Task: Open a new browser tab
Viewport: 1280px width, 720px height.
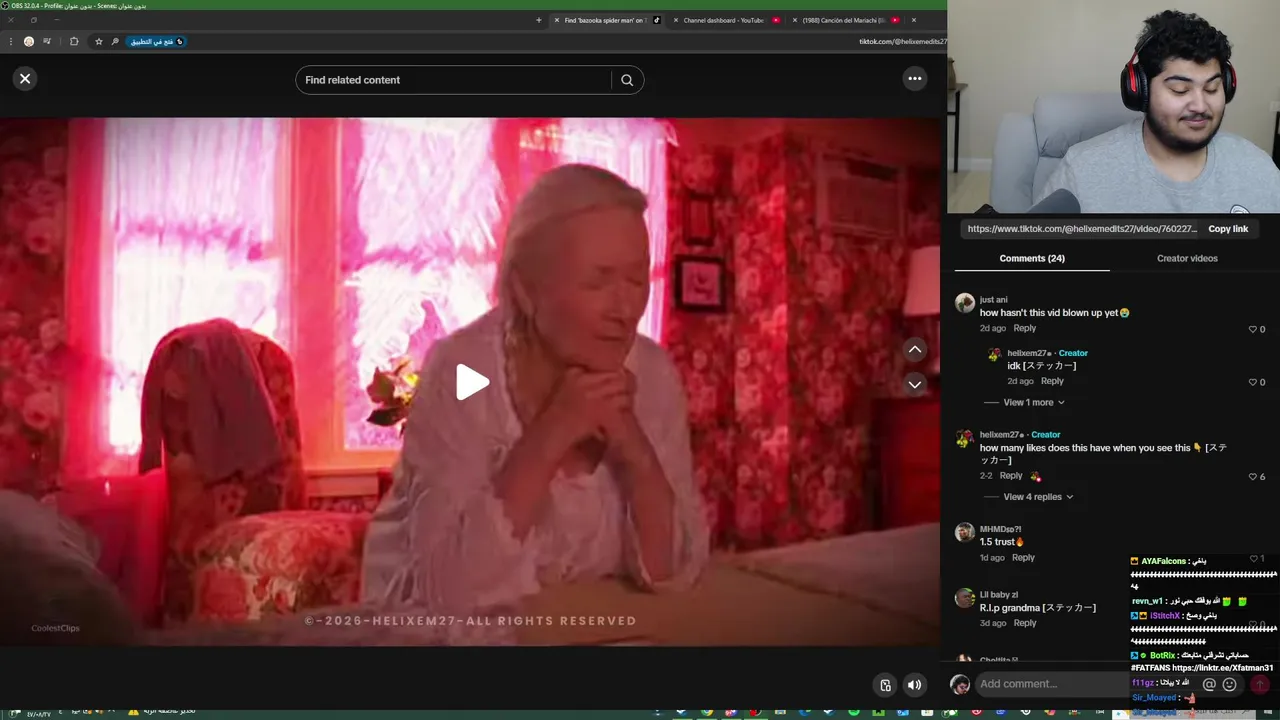Action: 539,20
